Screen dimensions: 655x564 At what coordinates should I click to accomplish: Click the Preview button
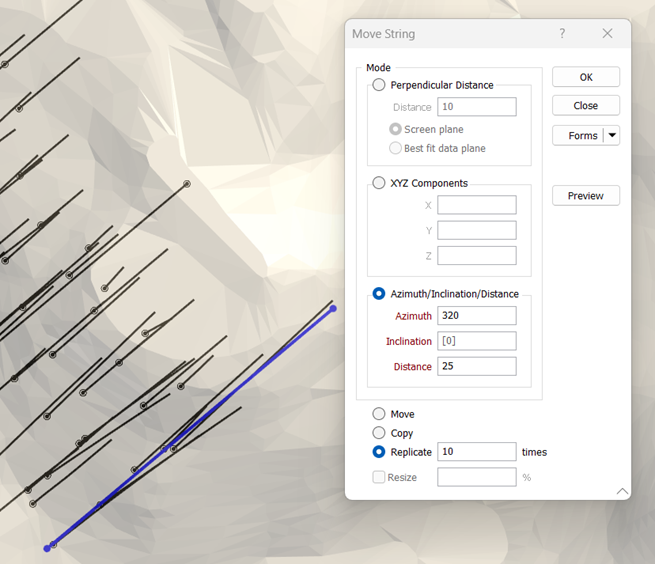tap(586, 196)
